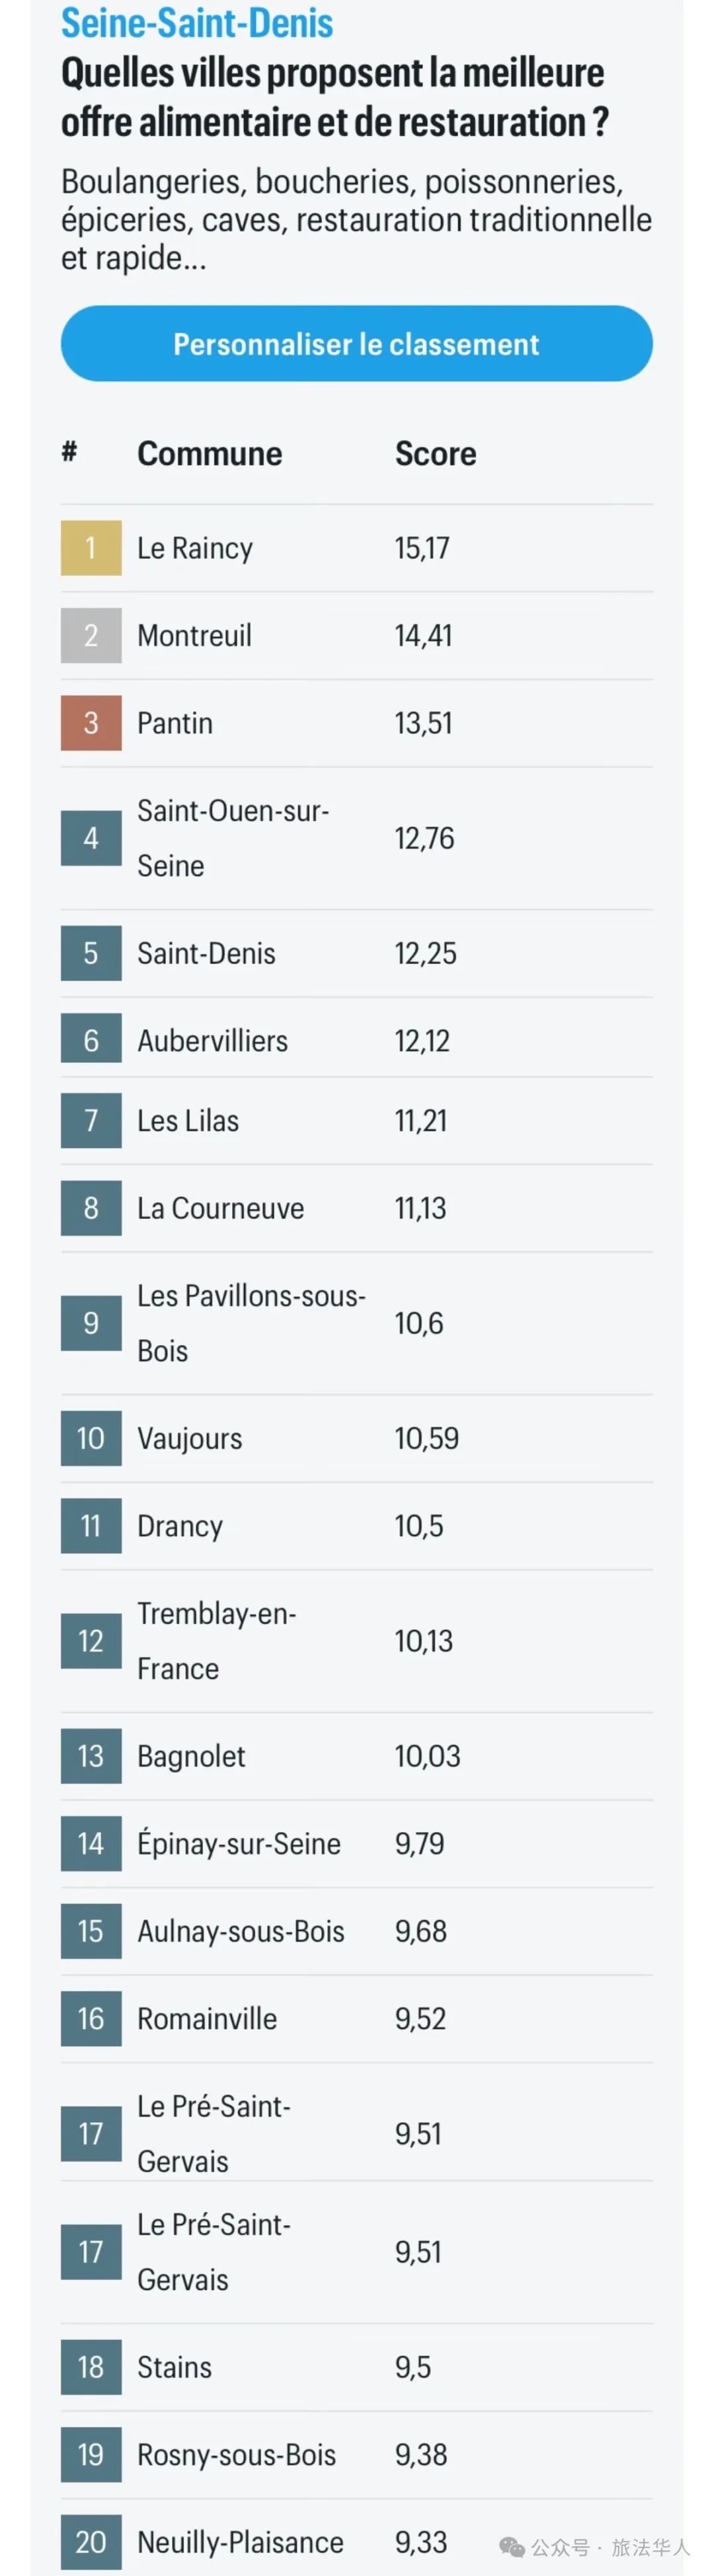The width and height of the screenshot is (714, 2576).
Task: Click the rank 20 badge
Action: 91,2542
